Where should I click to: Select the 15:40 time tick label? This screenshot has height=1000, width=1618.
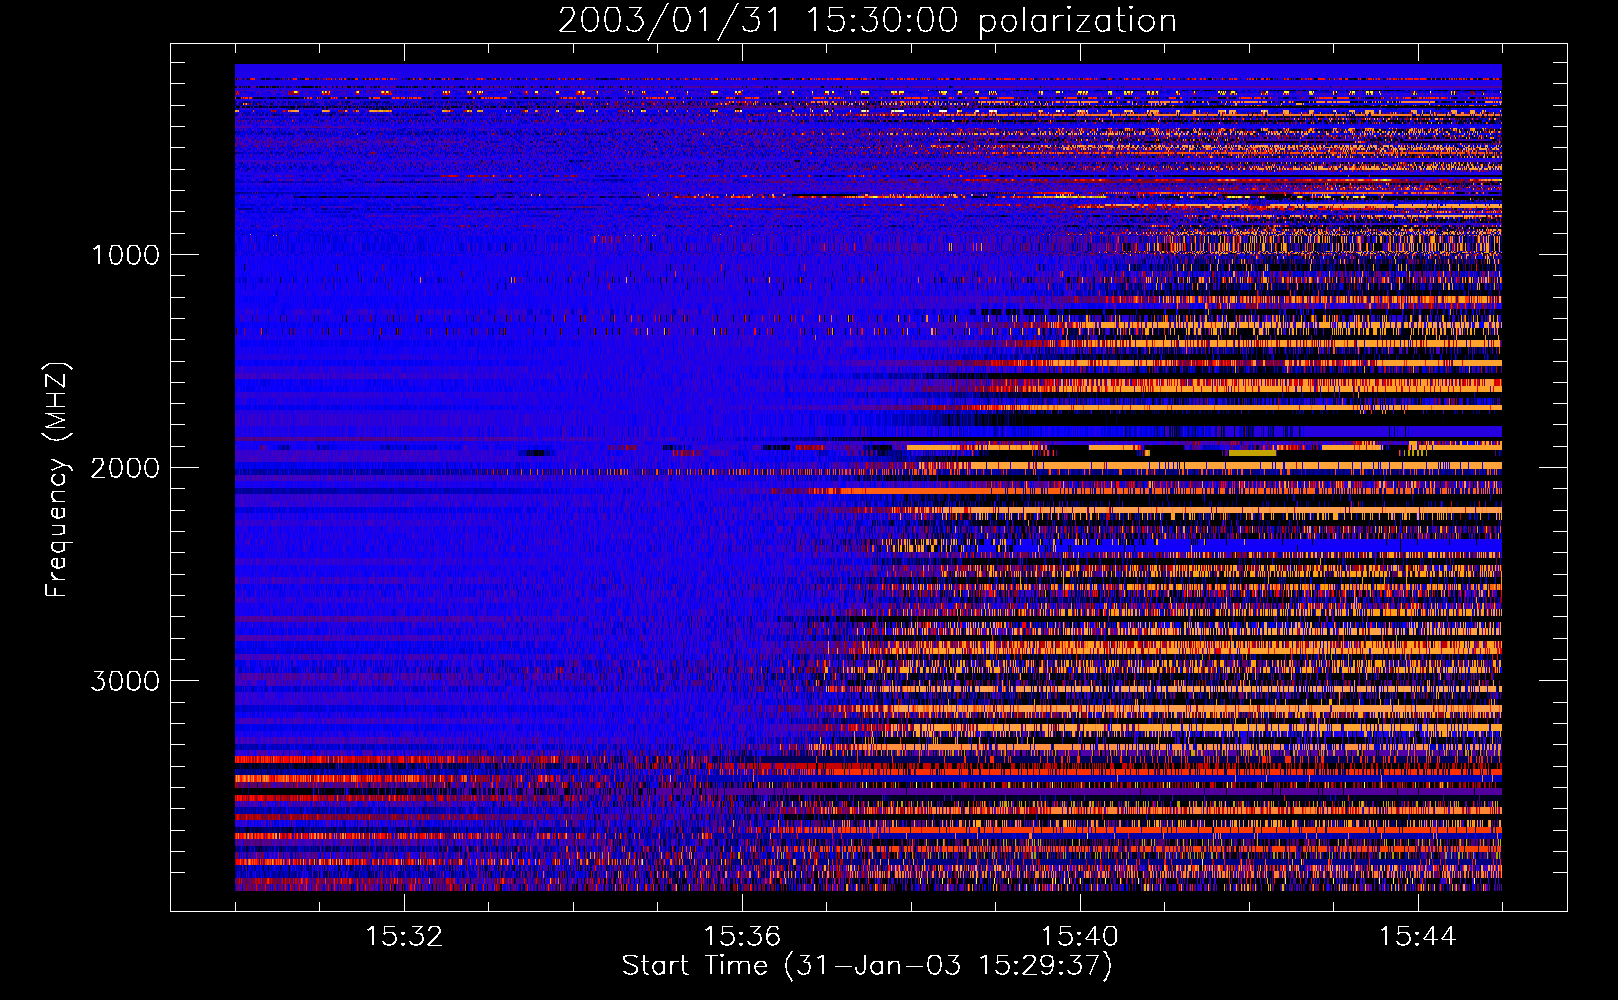click(x=1080, y=937)
